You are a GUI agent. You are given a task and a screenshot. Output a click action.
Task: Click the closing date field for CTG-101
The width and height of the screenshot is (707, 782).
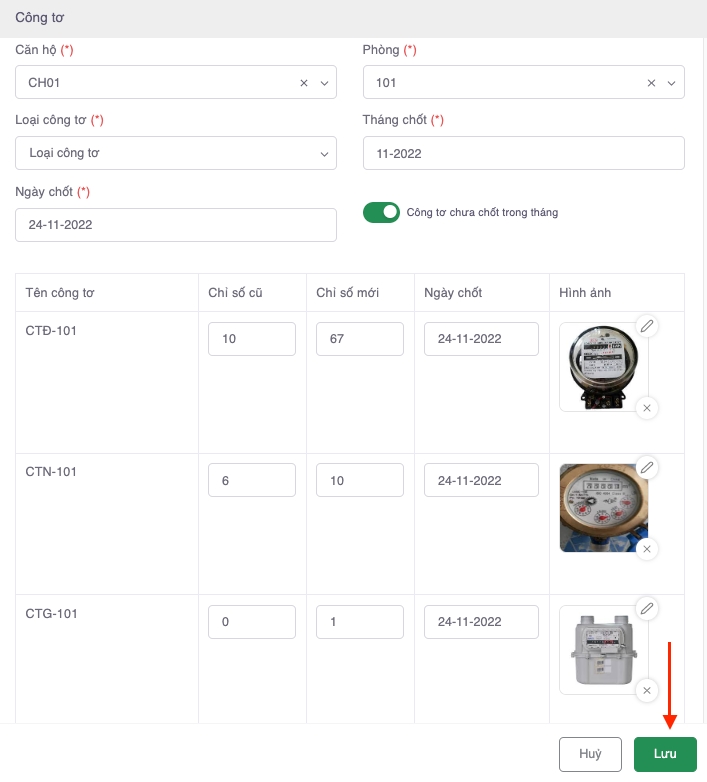tap(481, 622)
